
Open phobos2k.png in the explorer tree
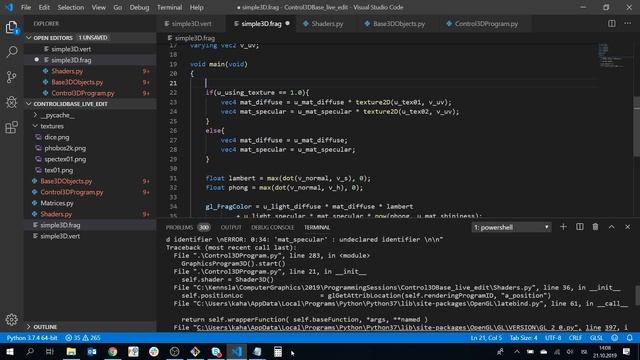65,148
